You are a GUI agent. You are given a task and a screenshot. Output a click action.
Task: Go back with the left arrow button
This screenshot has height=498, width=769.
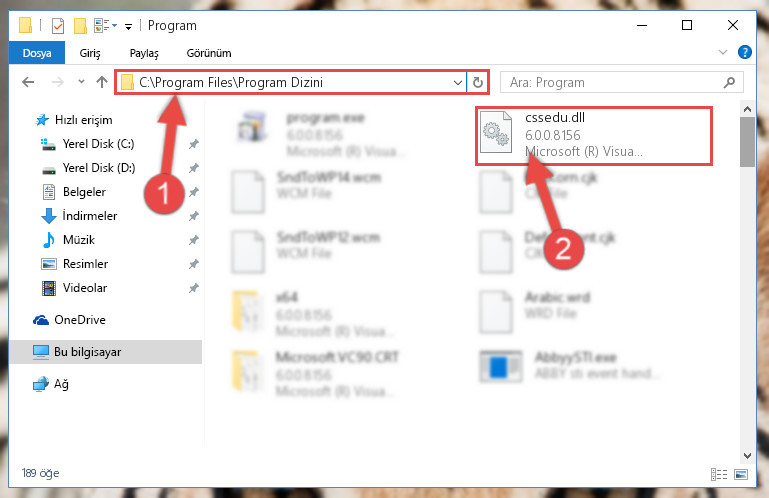tap(28, 82)
